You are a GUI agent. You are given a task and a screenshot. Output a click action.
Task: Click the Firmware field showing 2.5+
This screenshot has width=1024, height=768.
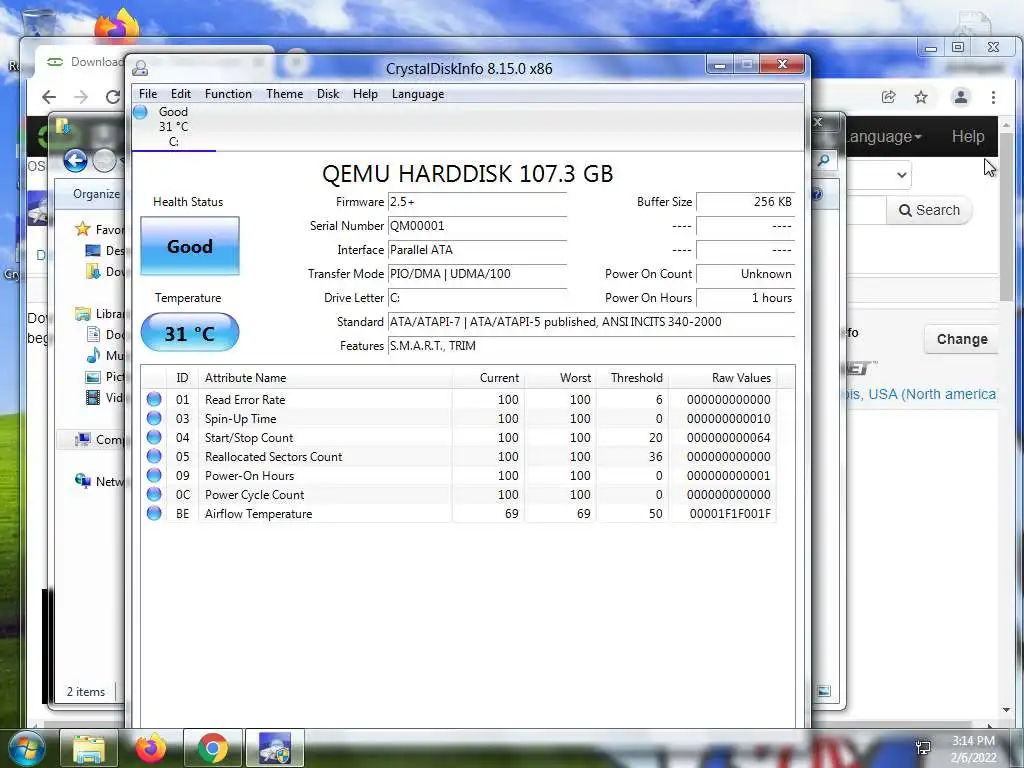(x=477, y=202)
